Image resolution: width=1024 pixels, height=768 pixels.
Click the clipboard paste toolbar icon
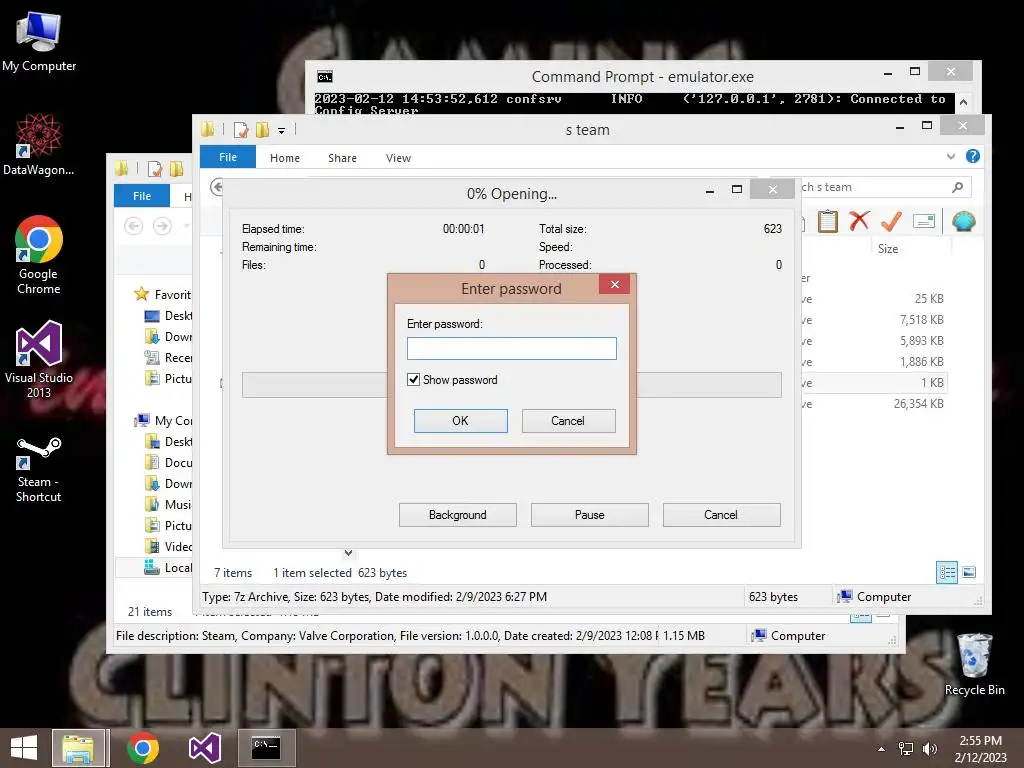click(827, 221)
